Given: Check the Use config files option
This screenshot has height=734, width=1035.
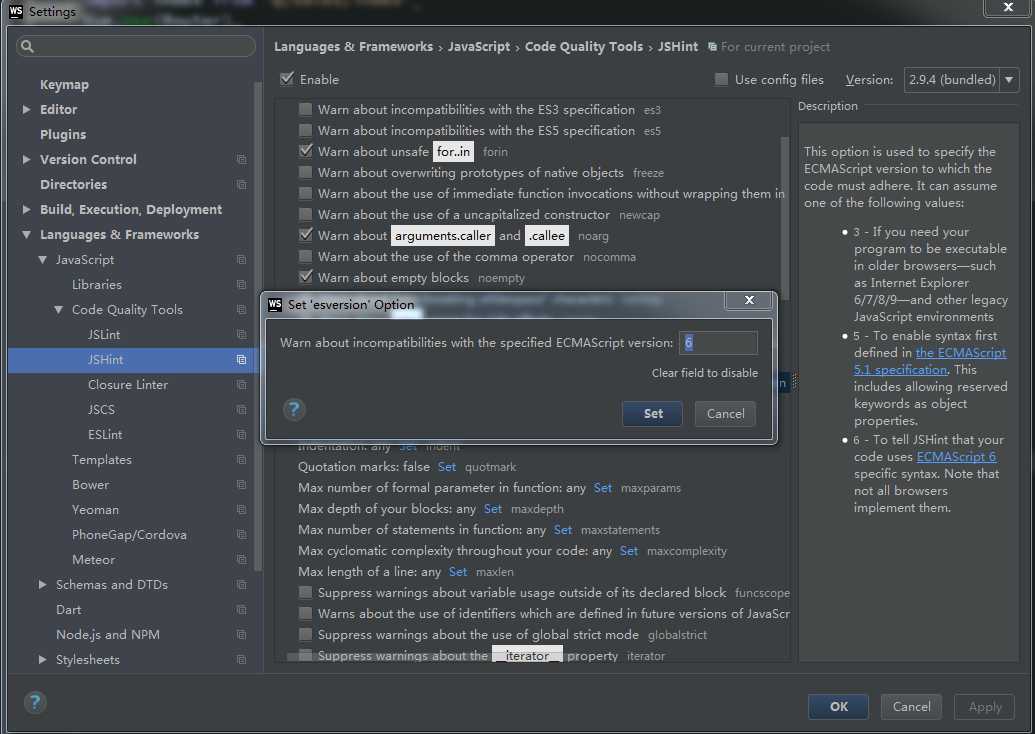Looking at the screenshot, I should pyautogui.click(x=721, y=80).
